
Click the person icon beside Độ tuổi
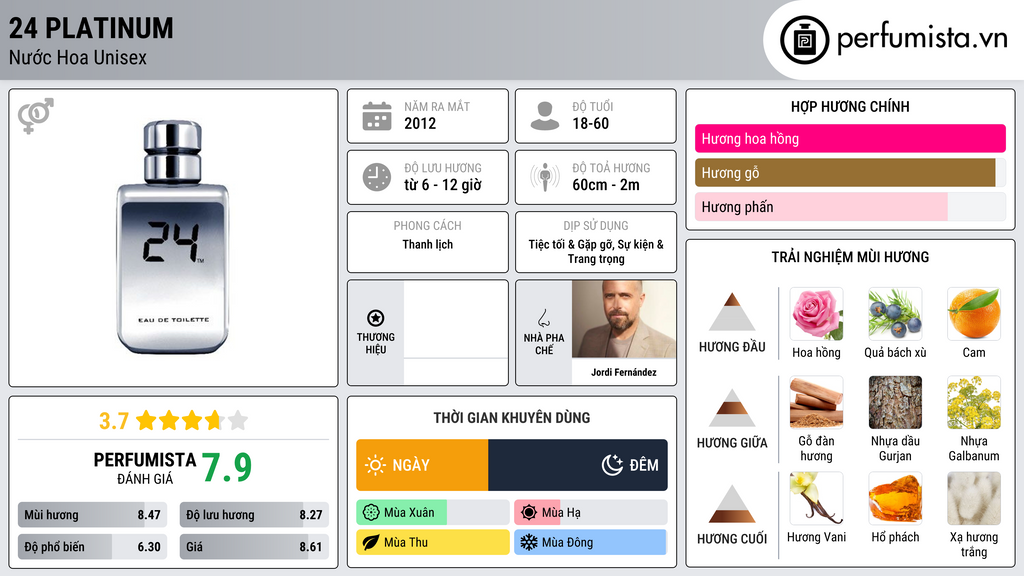(545, 116)
